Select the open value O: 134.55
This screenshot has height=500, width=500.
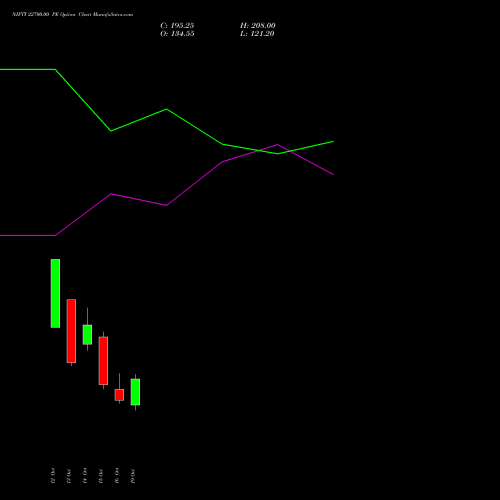[x=177, y=33]
